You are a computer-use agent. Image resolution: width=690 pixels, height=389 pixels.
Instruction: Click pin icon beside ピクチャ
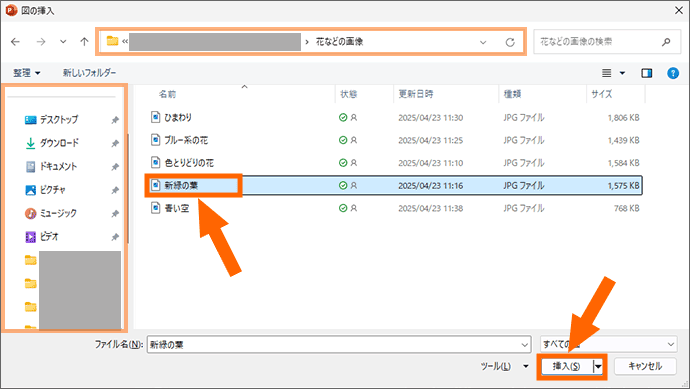115,190
